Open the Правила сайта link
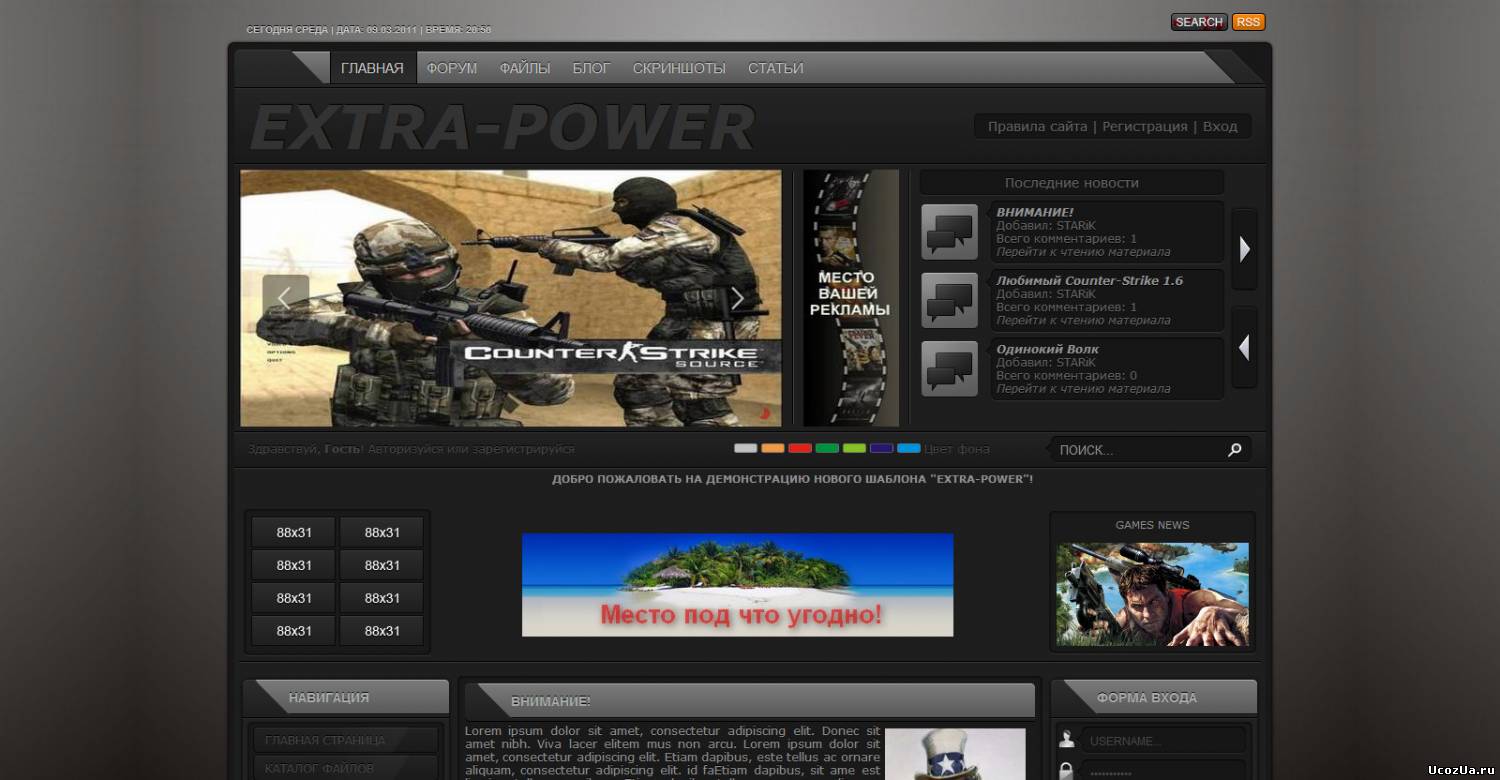The image size is (1500, 780). tap(1037, 127)
